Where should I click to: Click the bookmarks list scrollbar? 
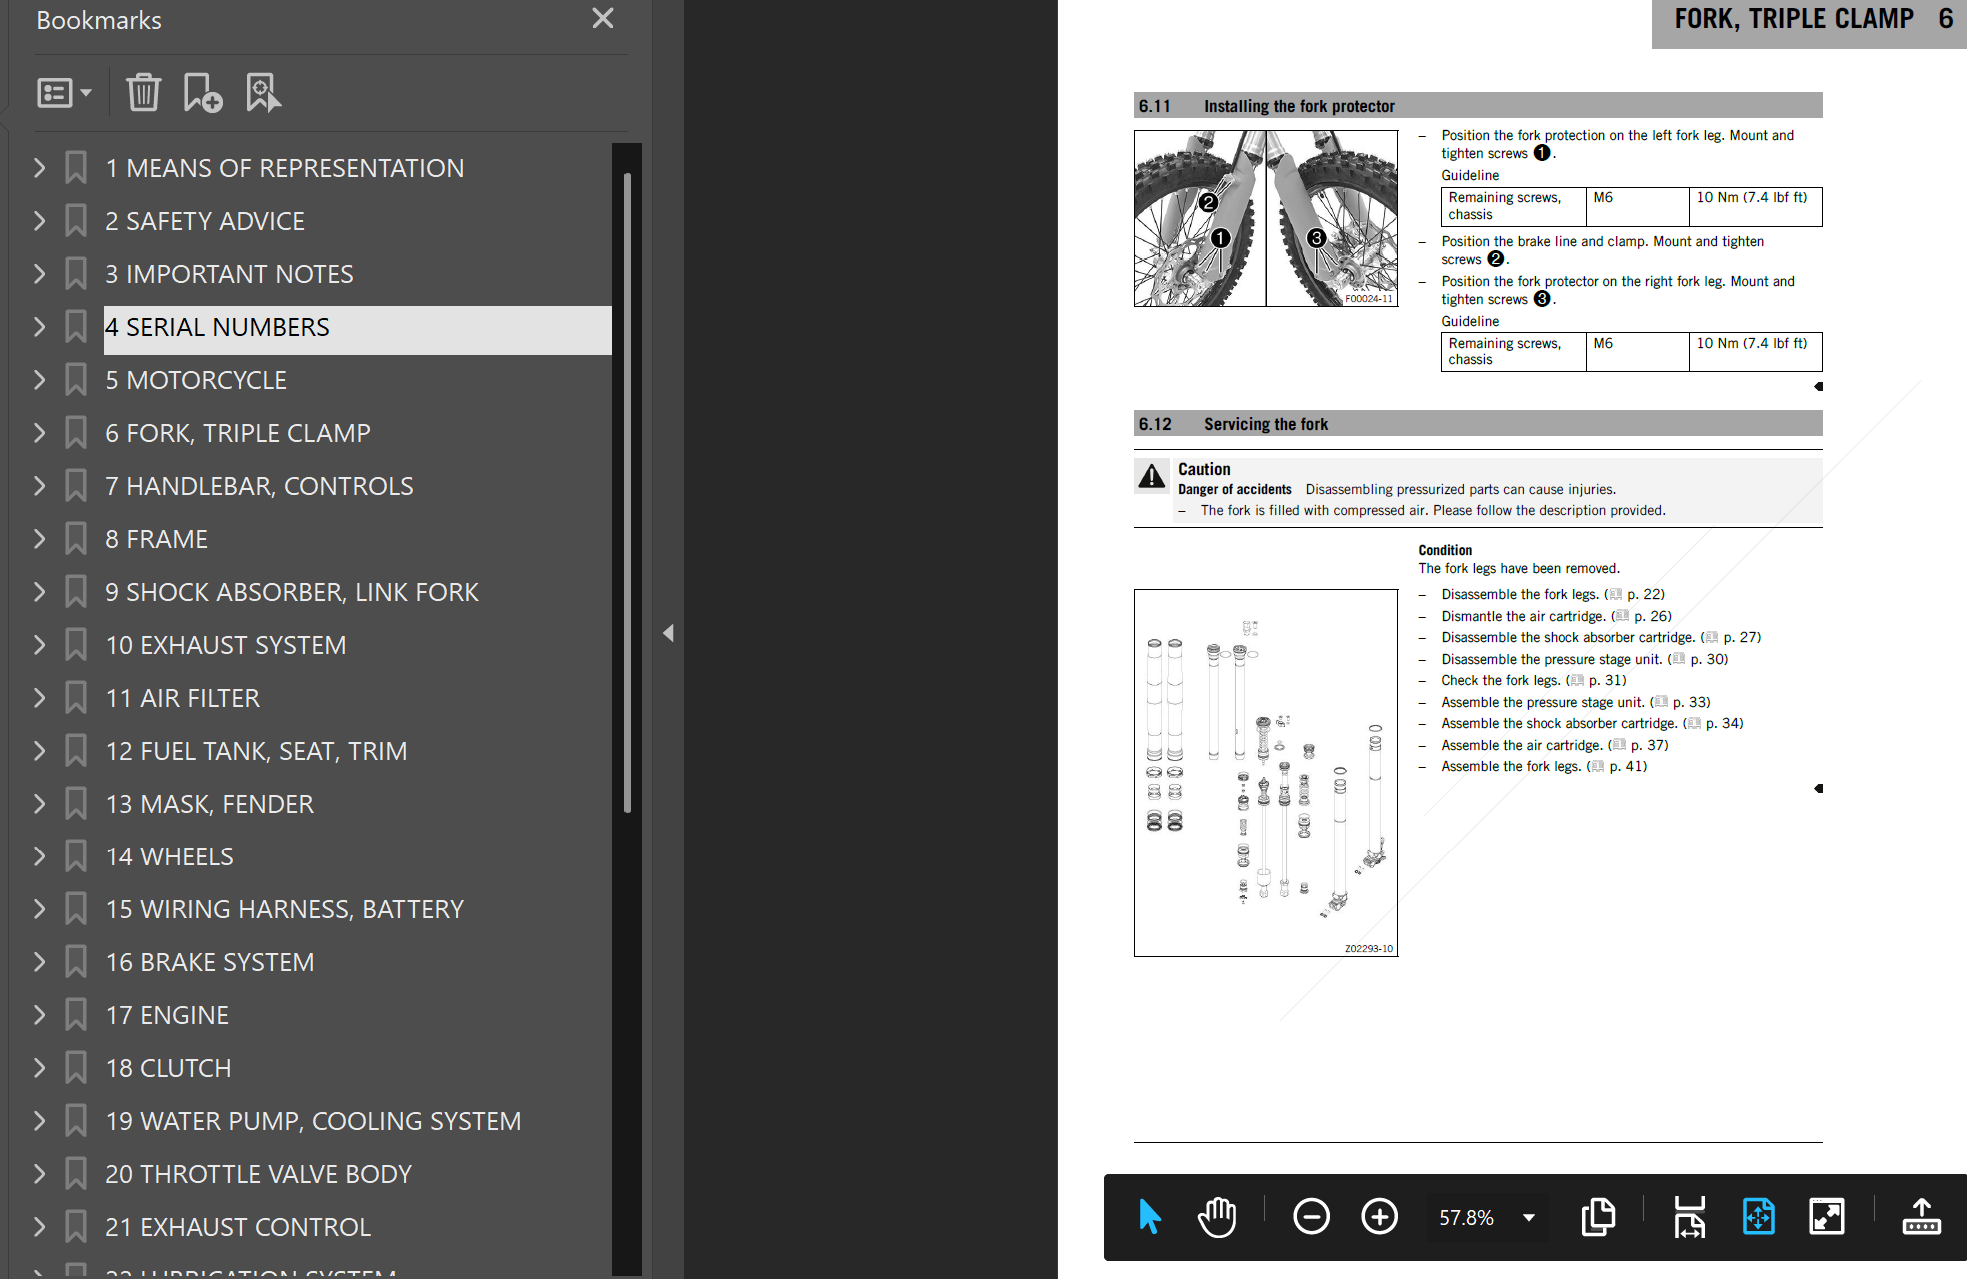click(x=627, y=492)
